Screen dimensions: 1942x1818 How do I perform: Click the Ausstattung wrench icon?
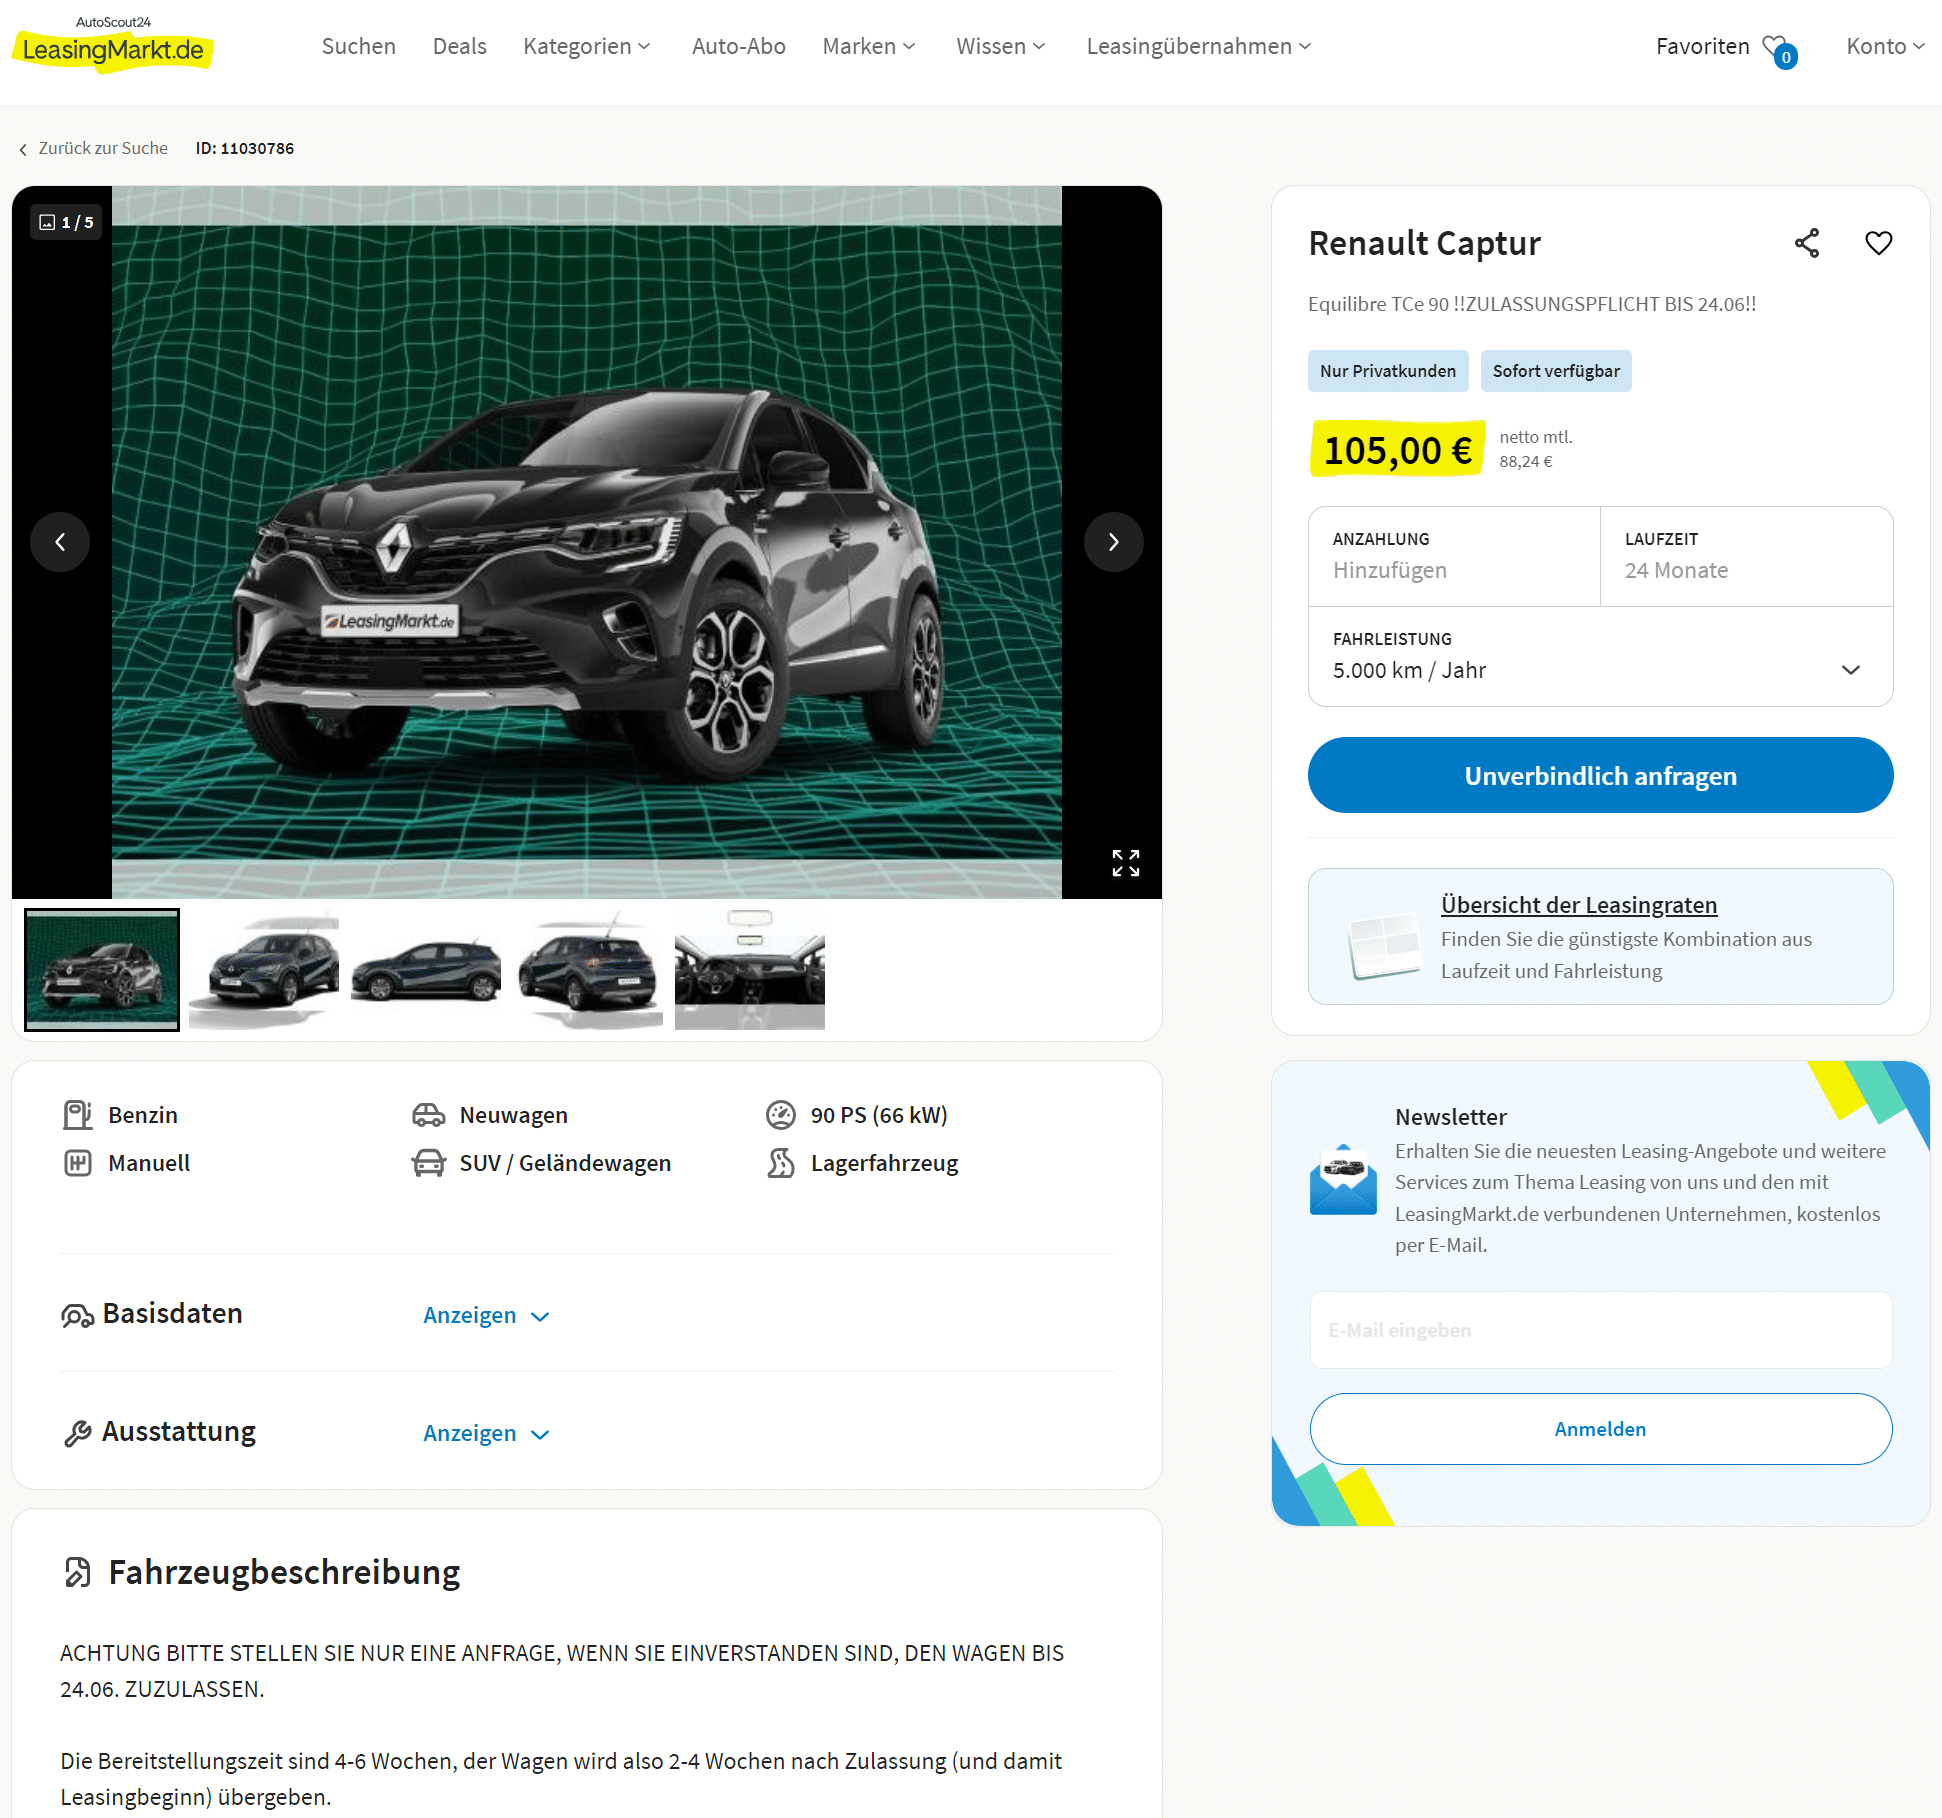coord(78,1433)
